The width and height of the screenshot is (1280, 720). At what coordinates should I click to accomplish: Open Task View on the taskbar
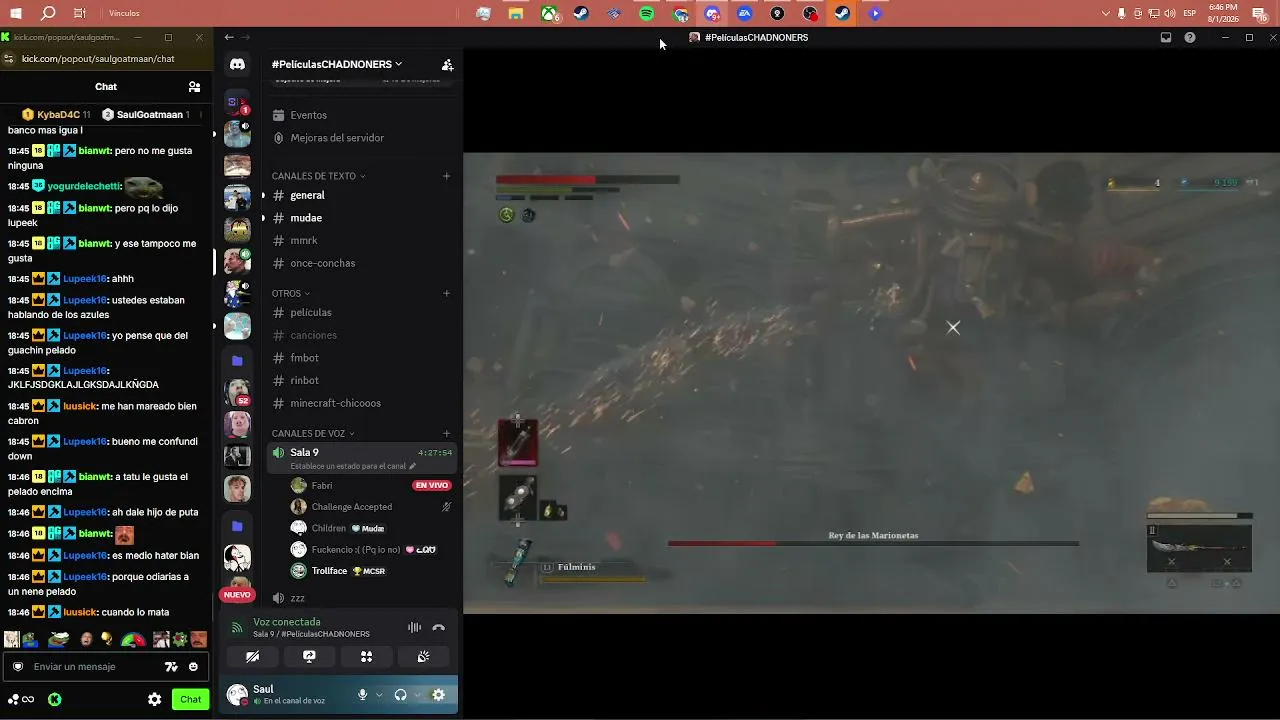tap(80, 14)
